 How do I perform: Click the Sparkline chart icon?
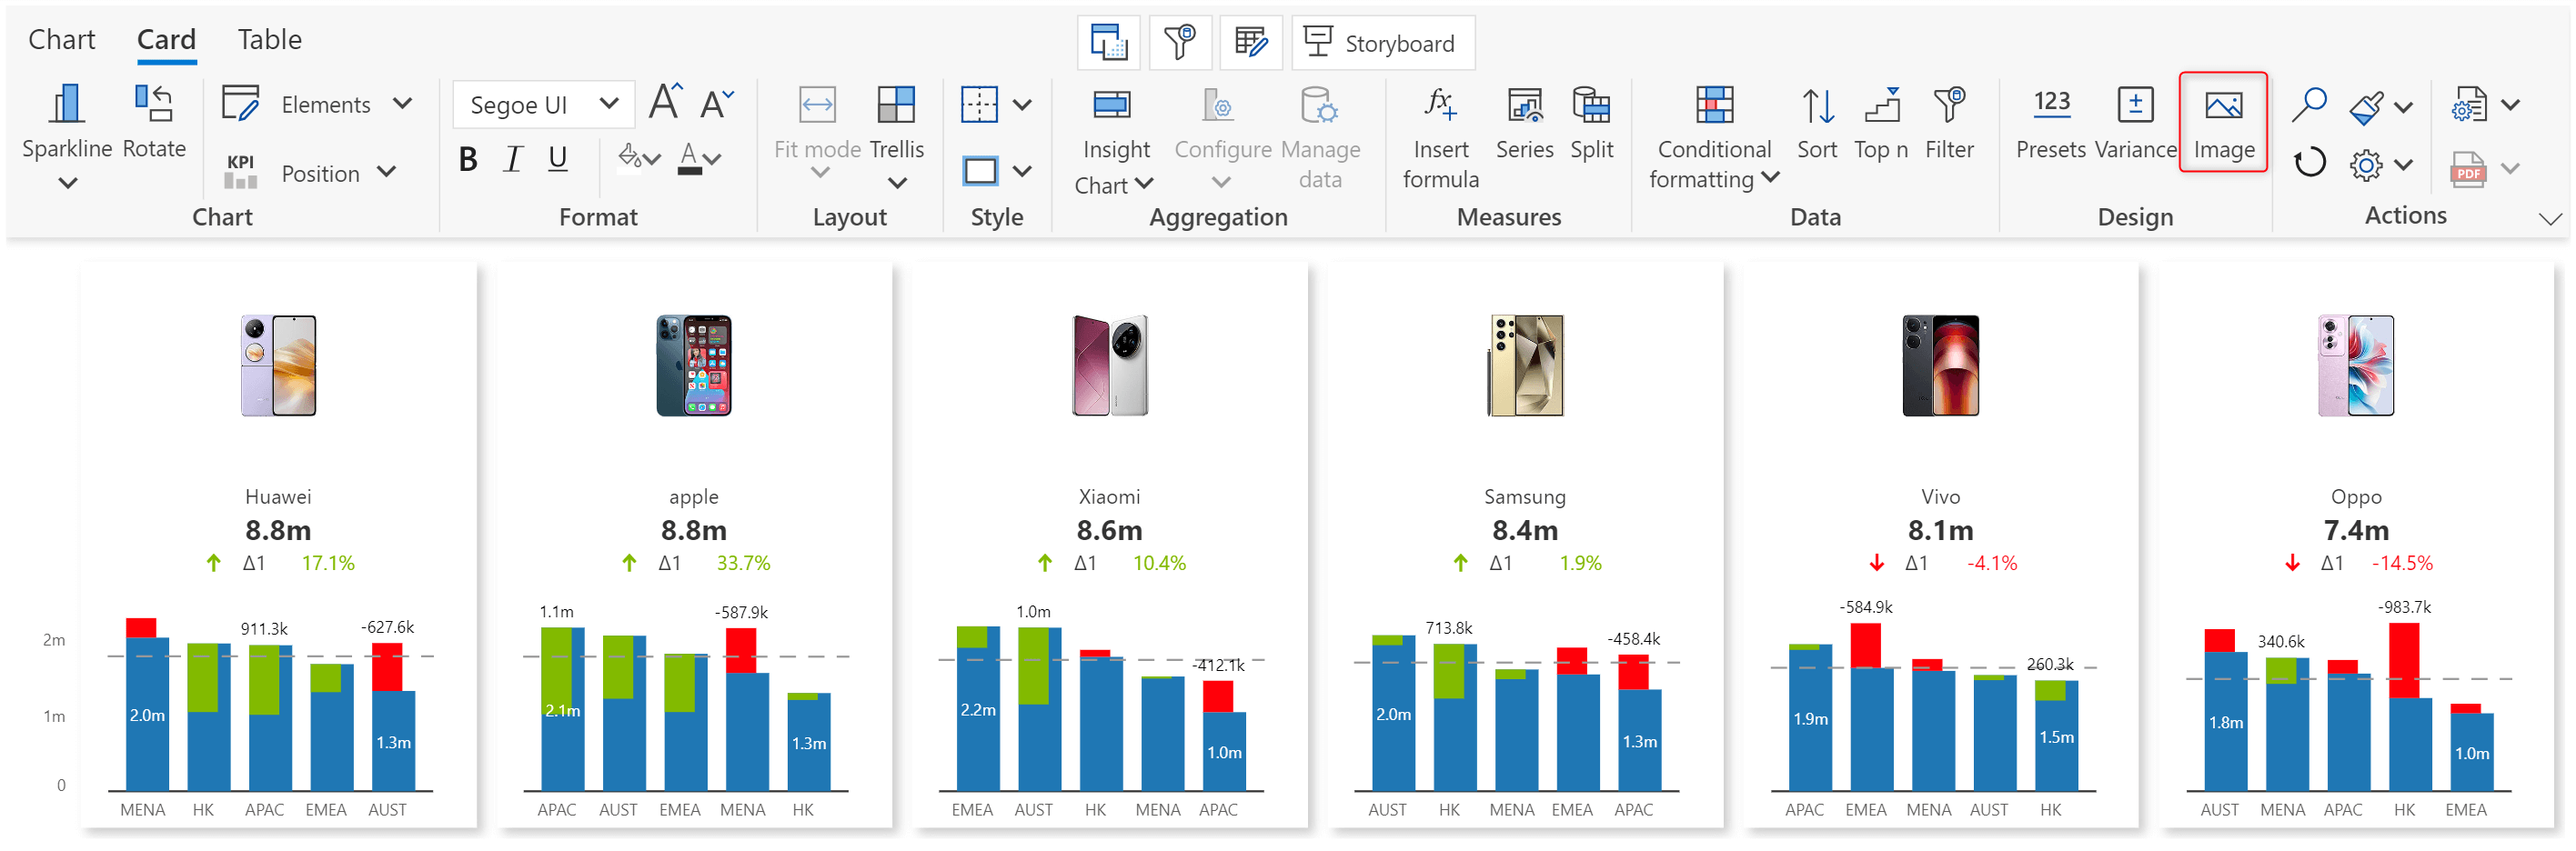66,105
